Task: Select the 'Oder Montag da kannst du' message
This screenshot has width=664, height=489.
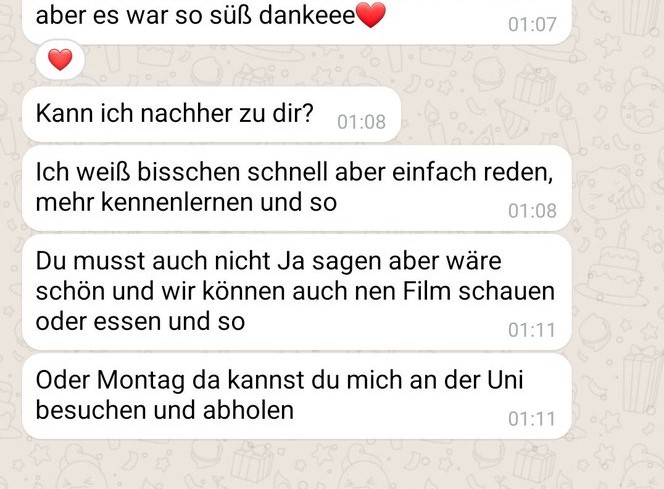Action: click(x=297, y=396)
